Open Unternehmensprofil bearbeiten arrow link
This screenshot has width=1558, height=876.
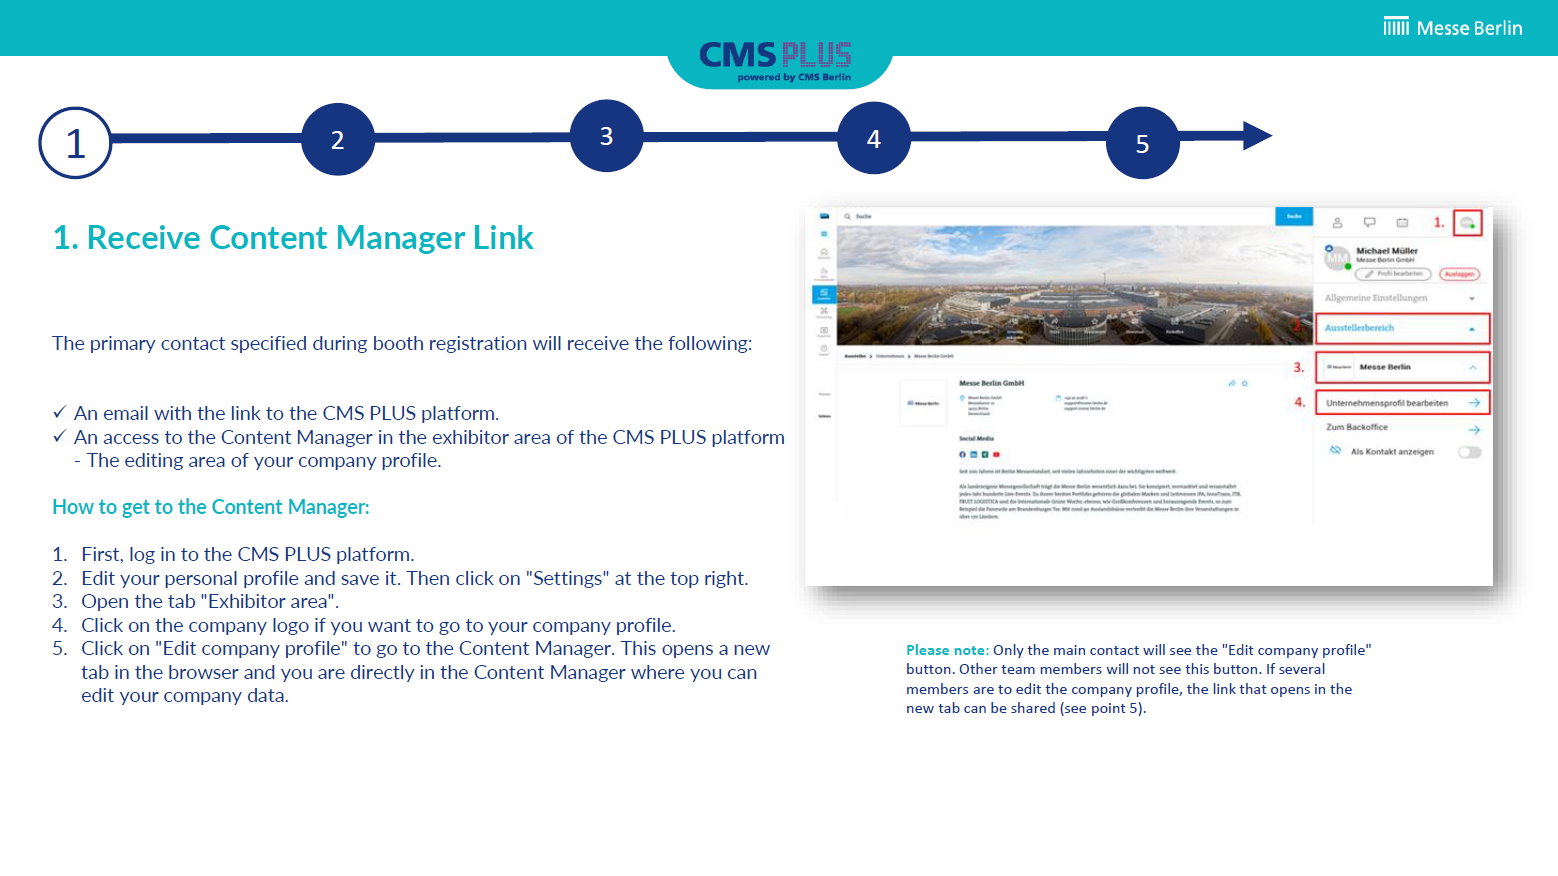coord(1474,403)
